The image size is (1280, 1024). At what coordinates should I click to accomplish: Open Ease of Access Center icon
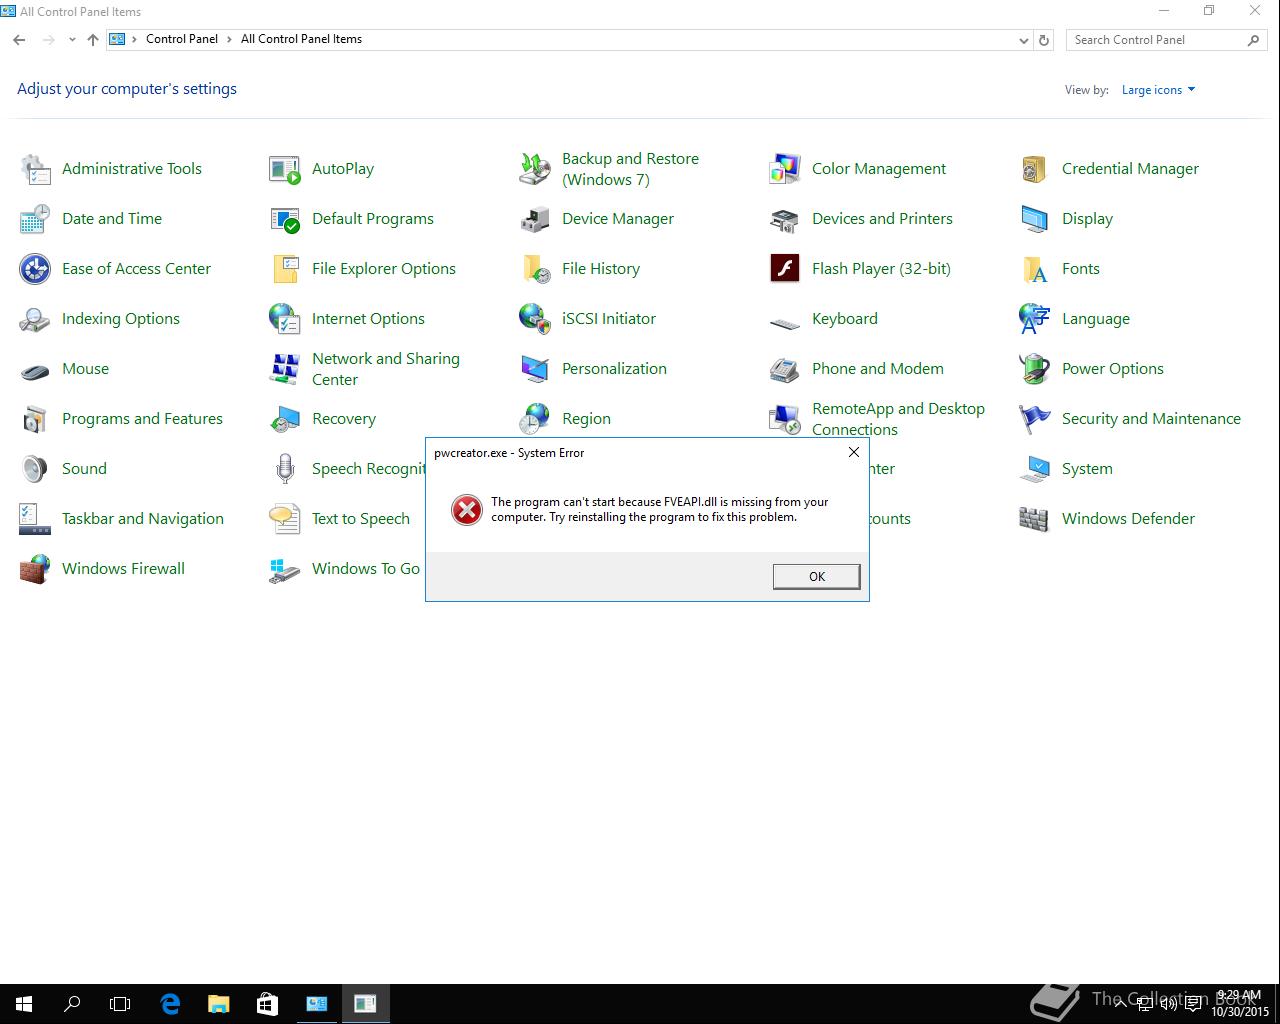(36, 269)
